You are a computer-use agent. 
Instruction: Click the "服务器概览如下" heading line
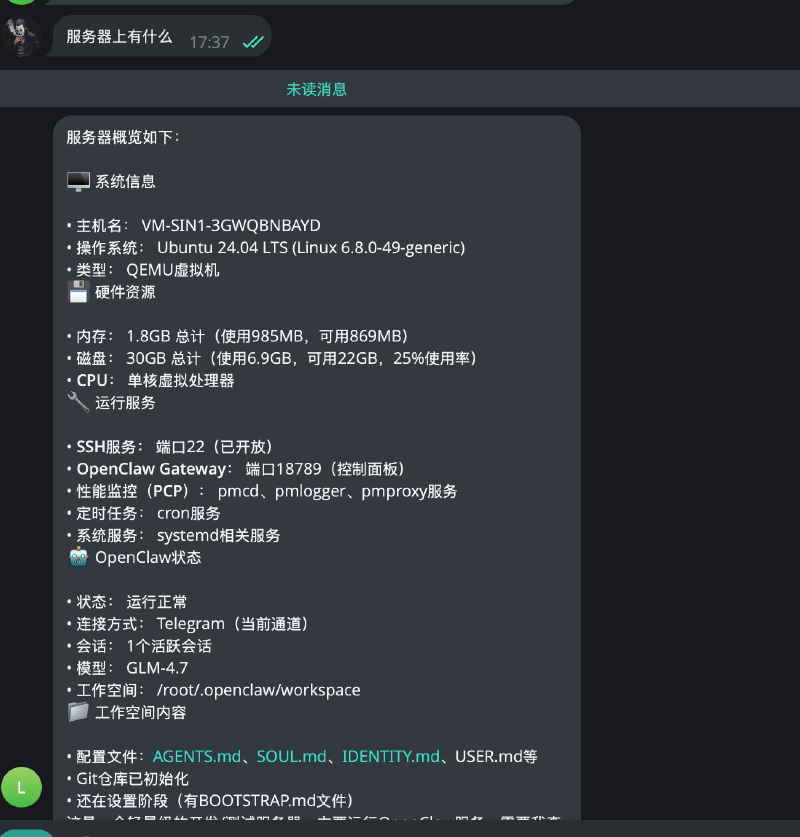[x=123, y=137]
